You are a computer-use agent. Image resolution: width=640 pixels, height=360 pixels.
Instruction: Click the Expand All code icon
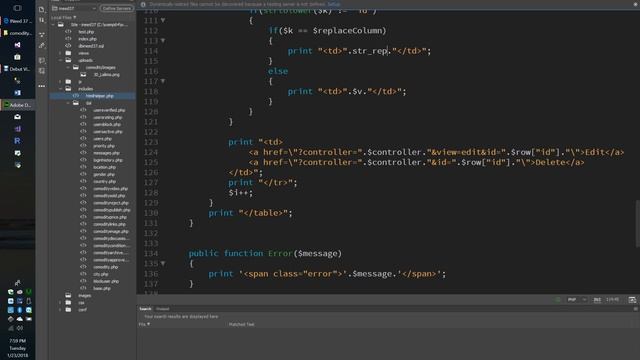tap(42, 34)
